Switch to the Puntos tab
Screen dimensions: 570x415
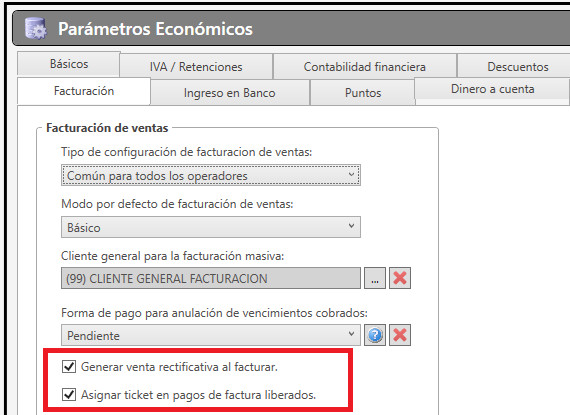pos(363,93)
